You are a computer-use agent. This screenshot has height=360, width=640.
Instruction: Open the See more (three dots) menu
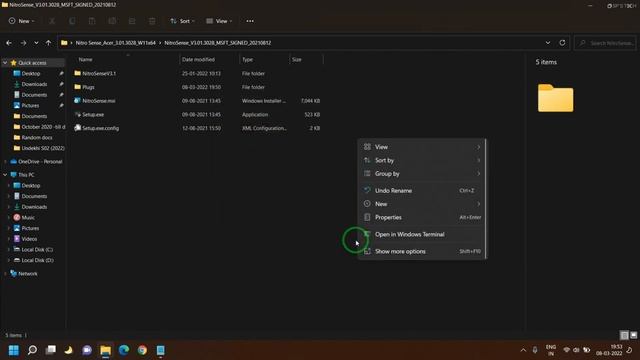click(x=250, y=21)
